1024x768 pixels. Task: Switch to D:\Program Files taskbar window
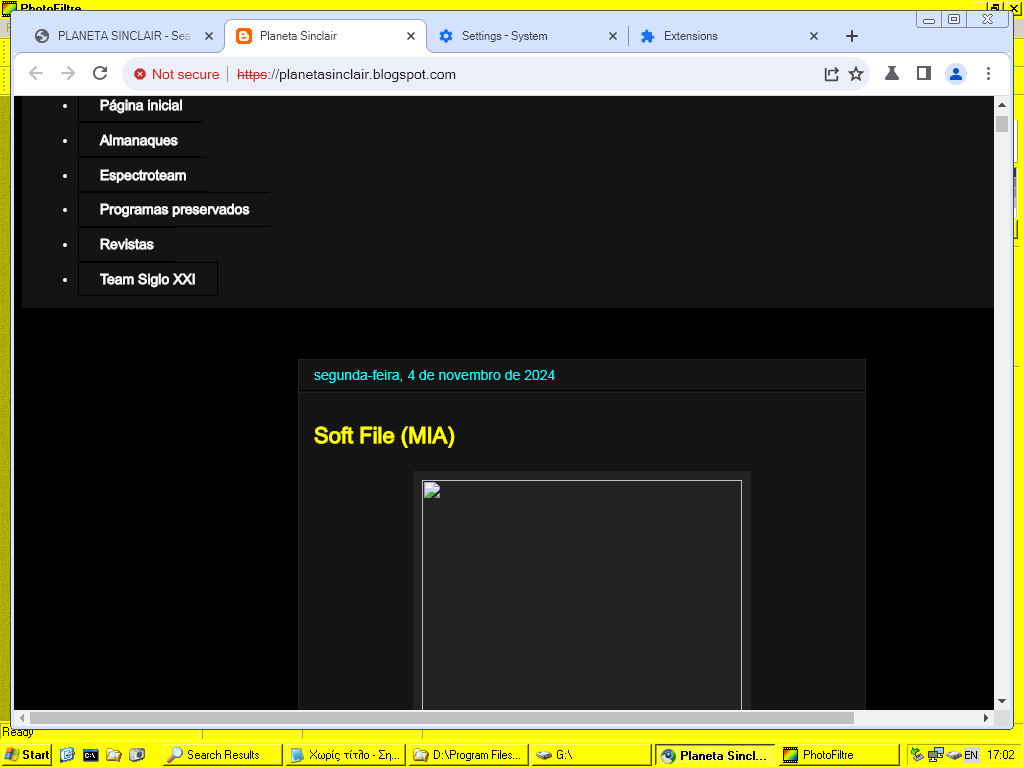tap(469, 755)
